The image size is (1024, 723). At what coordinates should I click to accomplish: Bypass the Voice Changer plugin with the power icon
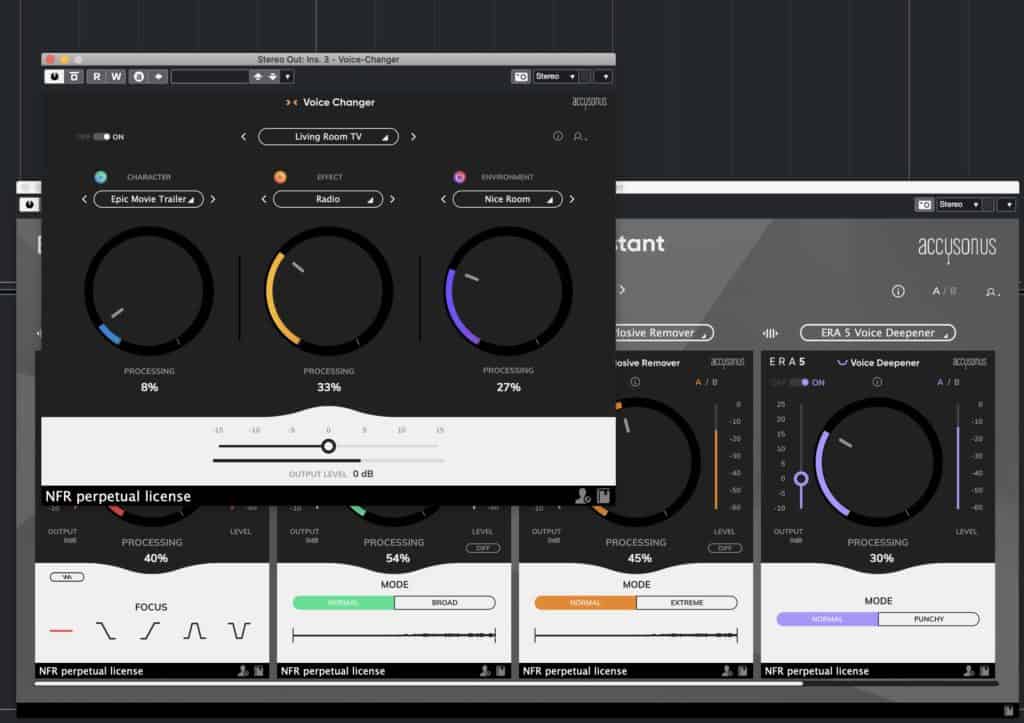(x=54, y=76)
